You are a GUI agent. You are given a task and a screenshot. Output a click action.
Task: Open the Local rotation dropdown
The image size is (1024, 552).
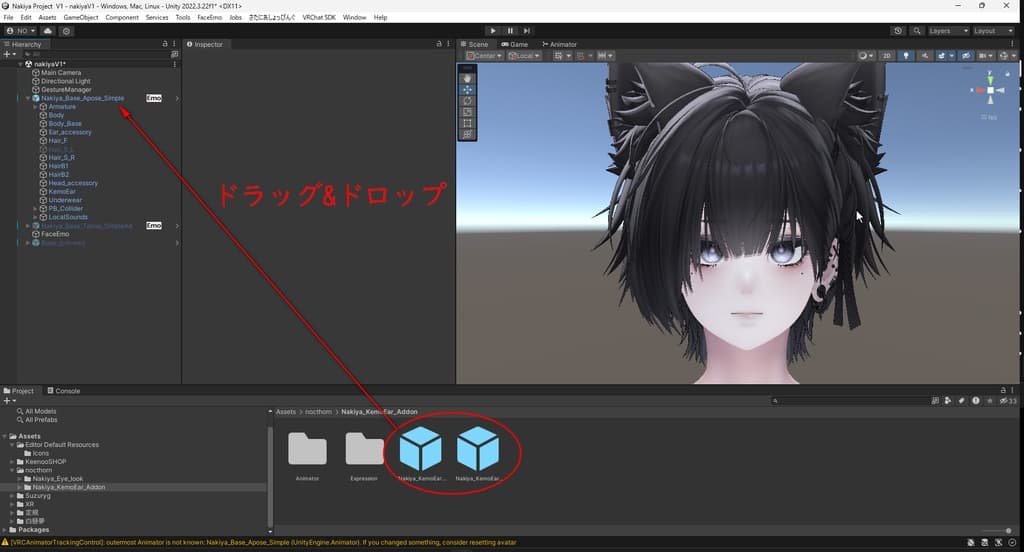click(x=524, y=56)
